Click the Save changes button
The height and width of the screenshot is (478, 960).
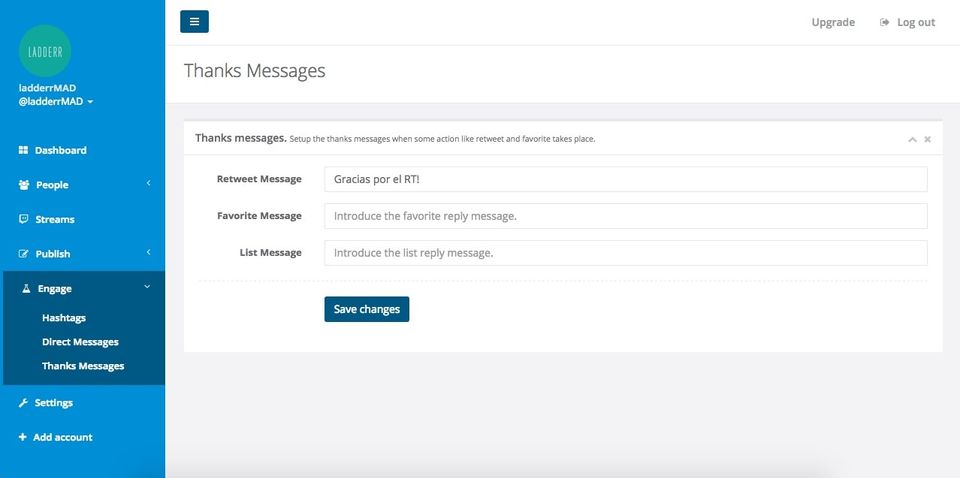367,309
